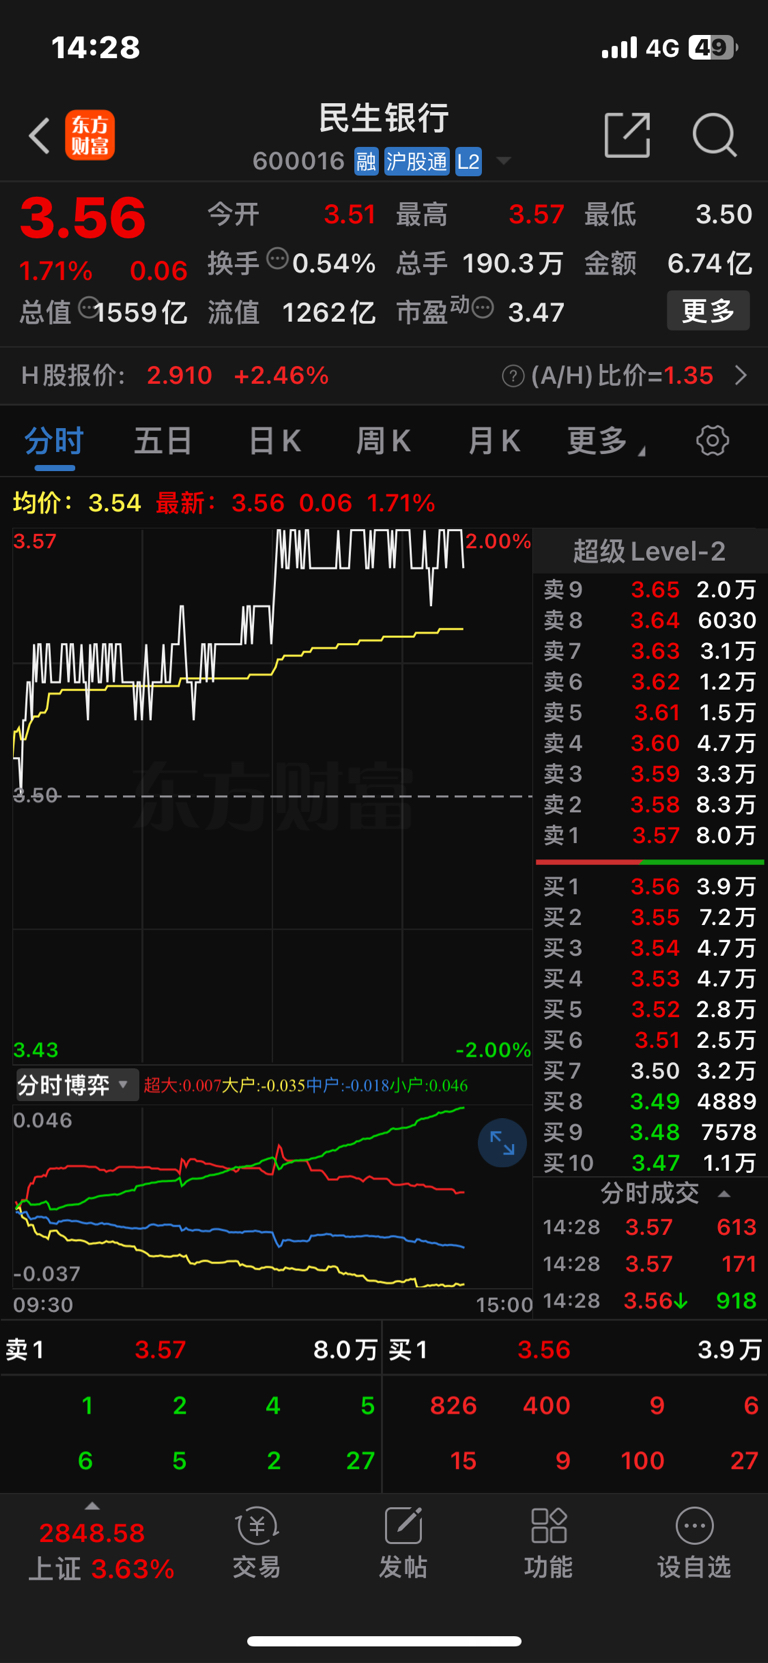This screenshot has width=768, height=1663.
Task: Select 卖1 row in order book
Action: 650,836
